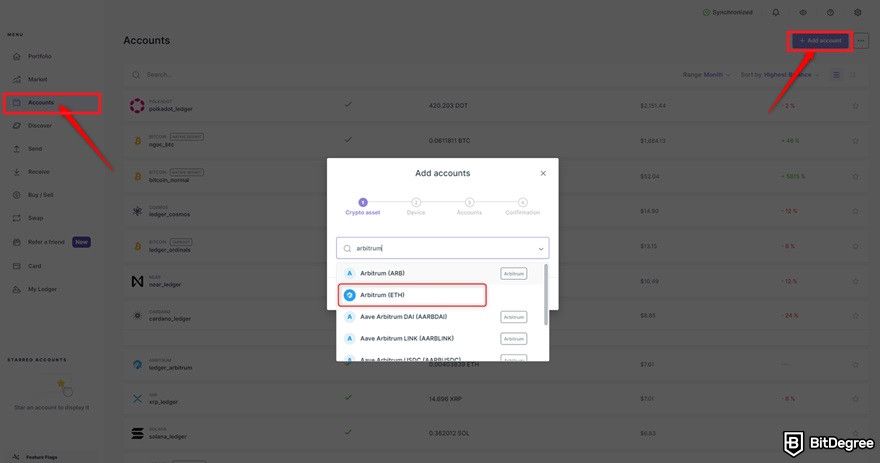Click the Crypto asset step indicator
The height and width of the screenshot is (463, 880).
coord(363,207)
